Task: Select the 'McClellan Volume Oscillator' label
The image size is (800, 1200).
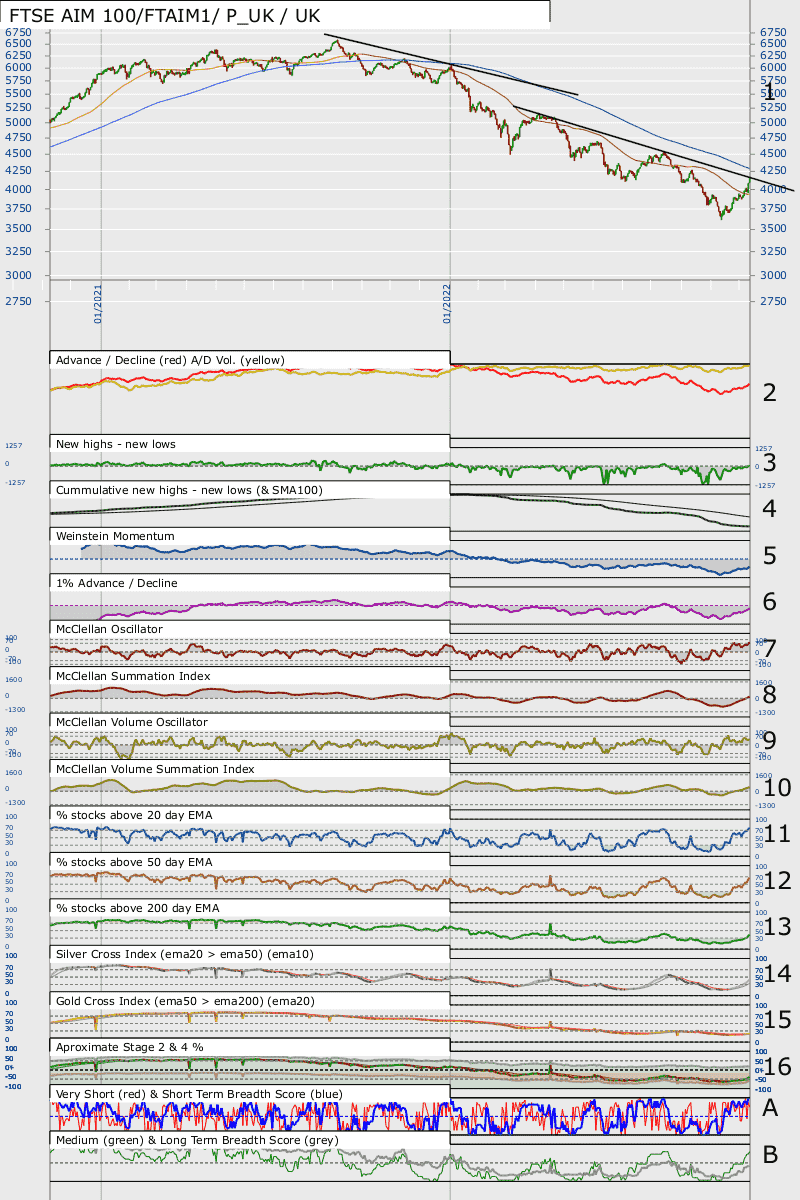Action: pos(131,722)
